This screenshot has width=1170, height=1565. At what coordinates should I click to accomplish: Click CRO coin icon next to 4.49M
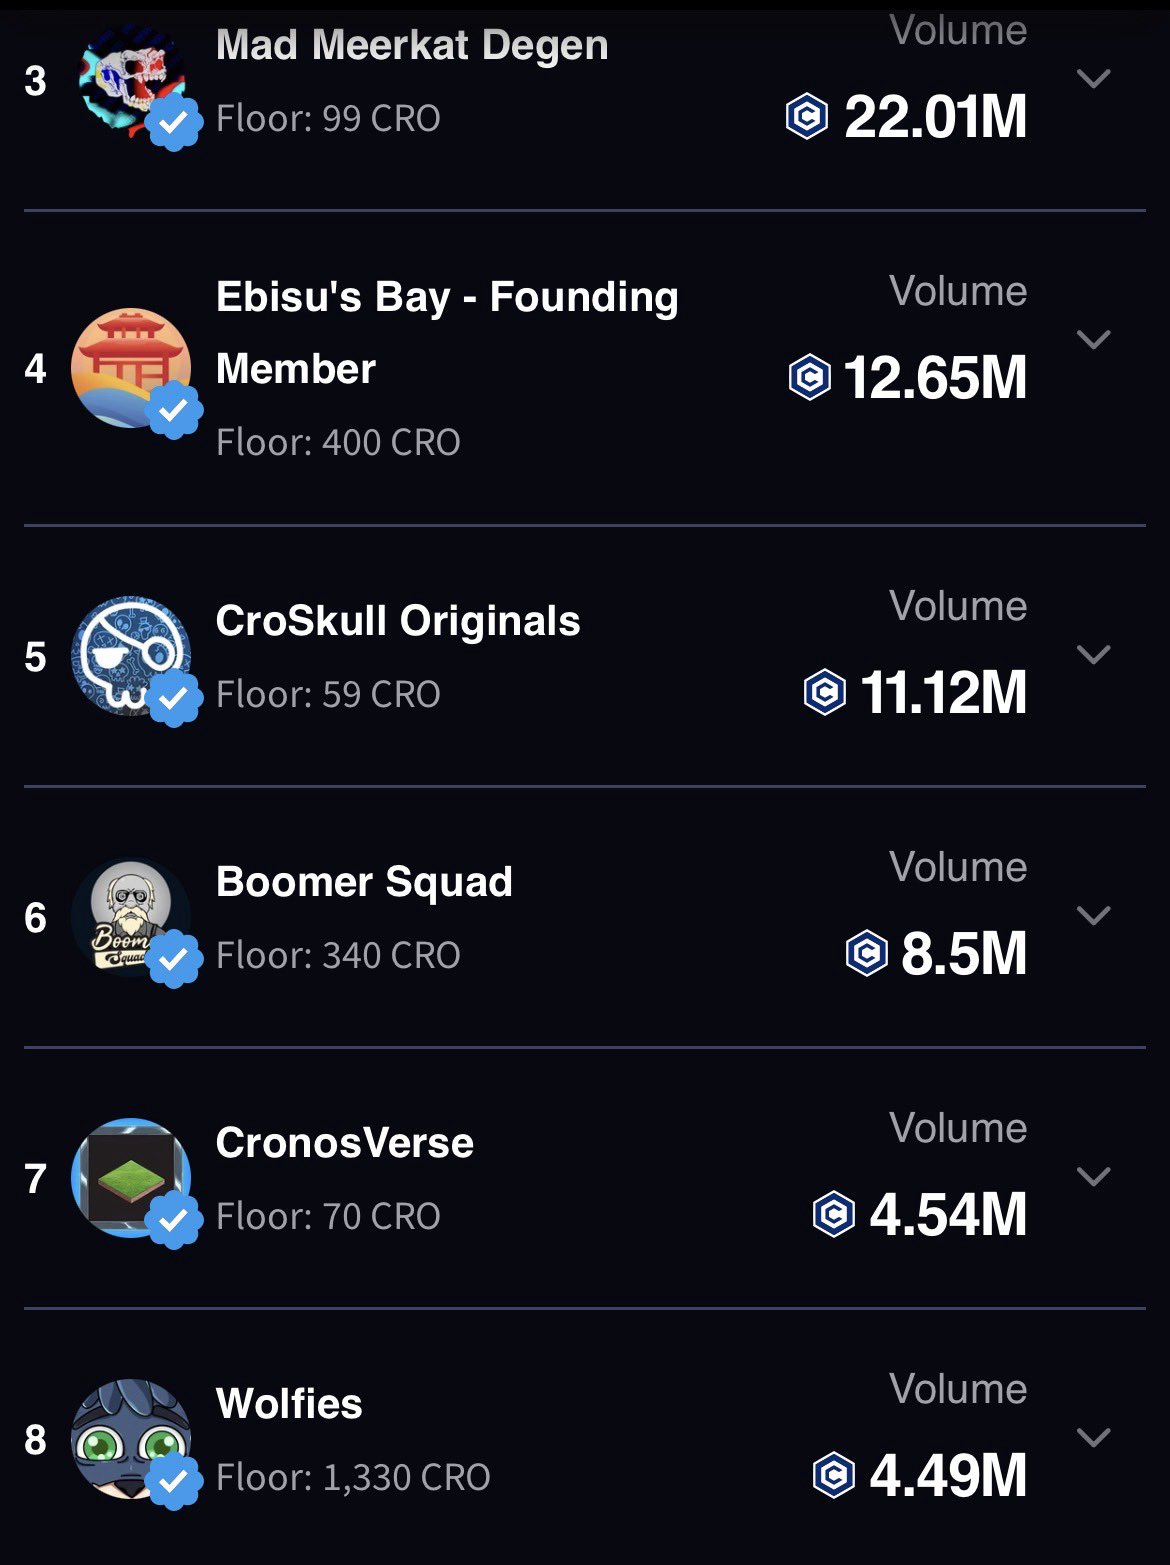pyautogui.click(x=833, y=1475)
